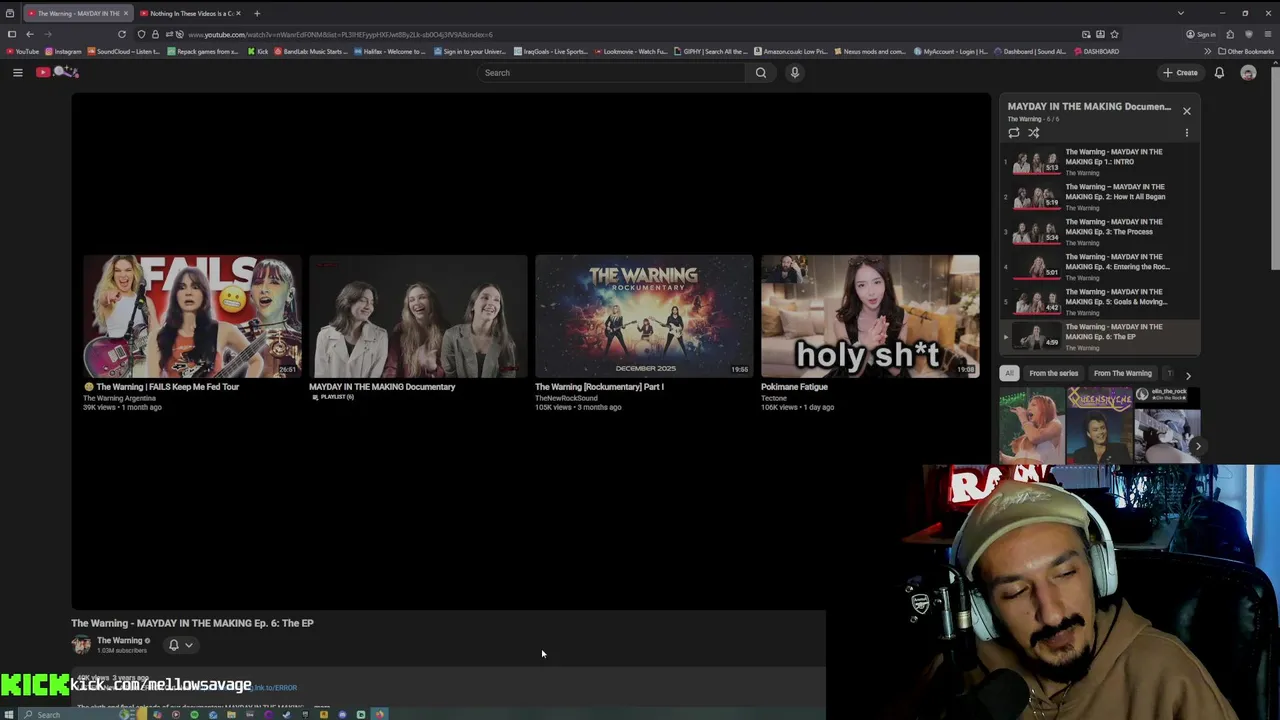Open YouTube notifications bell in header
Image resolution: width=1280 pixels, height=720 pixels.
1219,72
